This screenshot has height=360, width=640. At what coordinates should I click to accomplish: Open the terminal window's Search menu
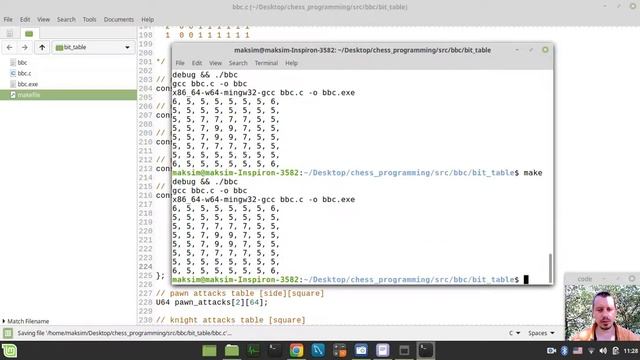click(x=238, y=63)
